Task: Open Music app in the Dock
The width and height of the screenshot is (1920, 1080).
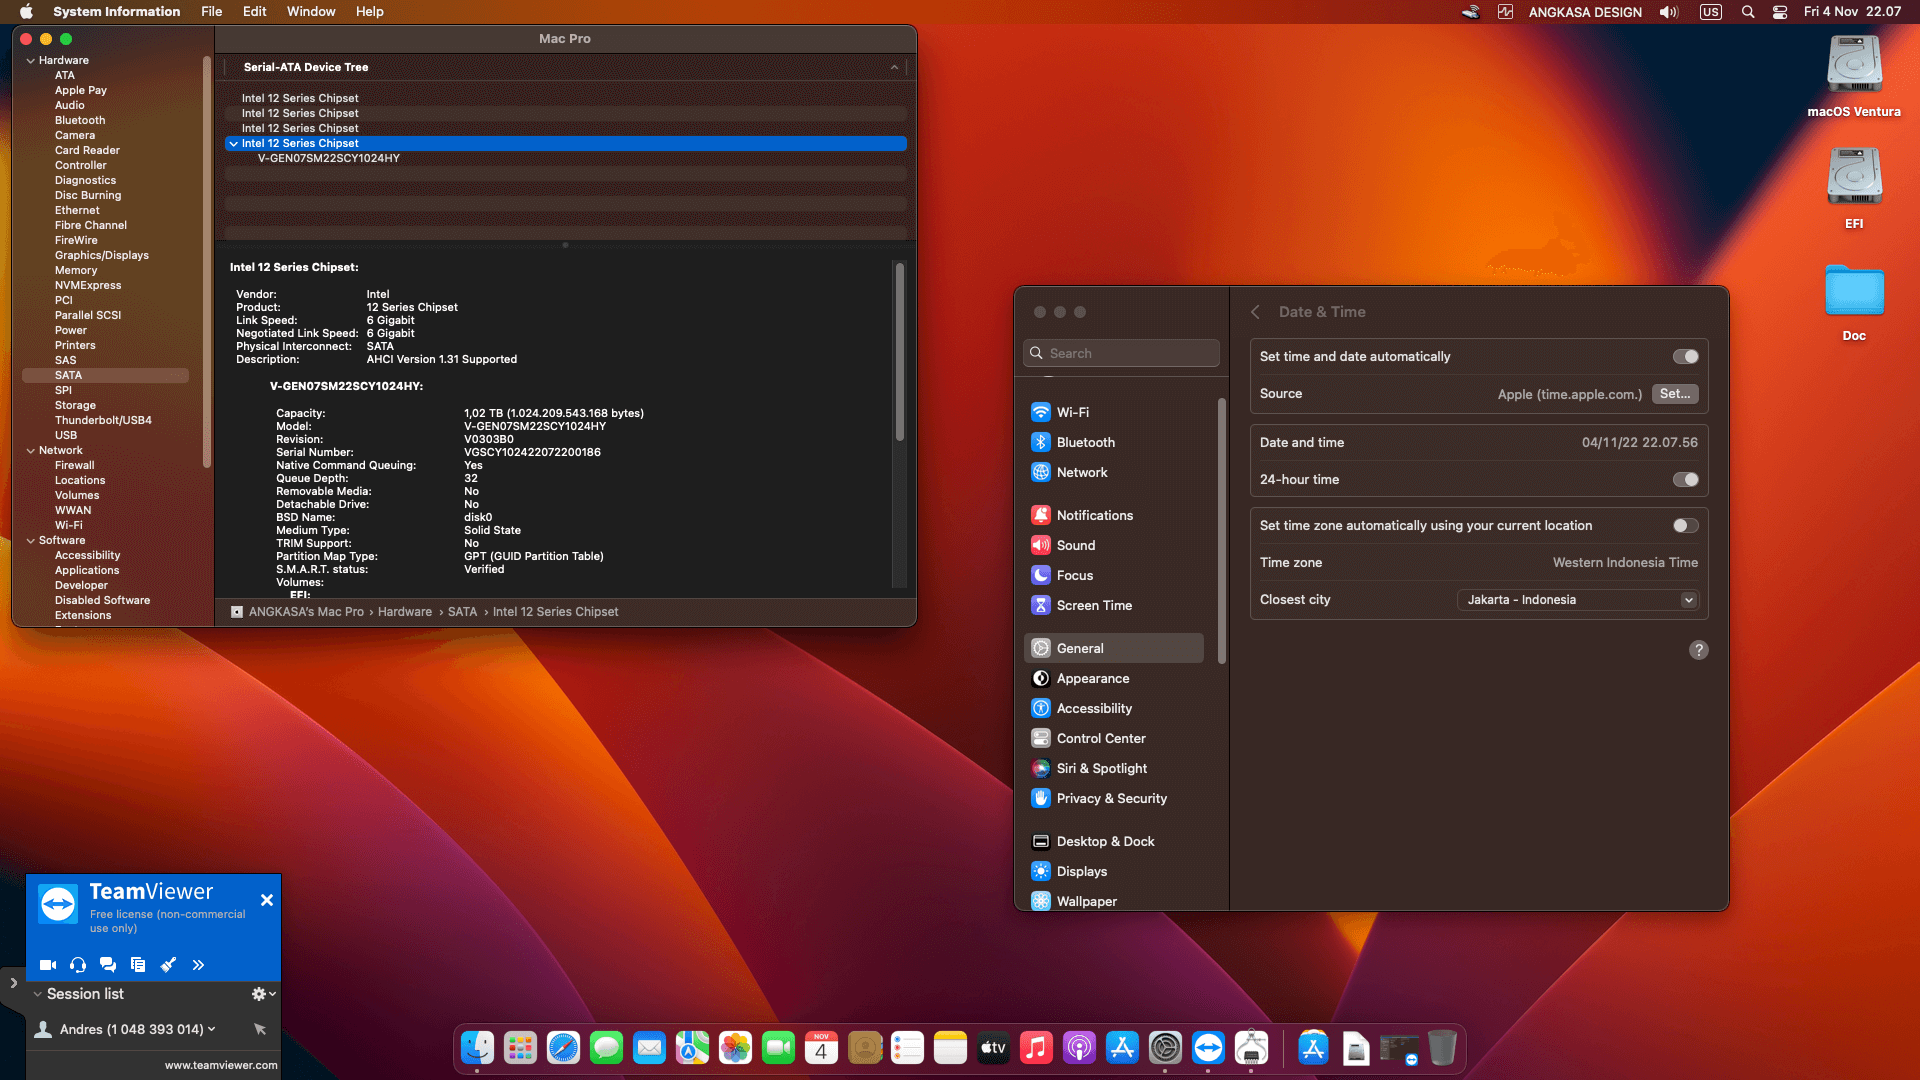Action: (x=1036, y=1048)
